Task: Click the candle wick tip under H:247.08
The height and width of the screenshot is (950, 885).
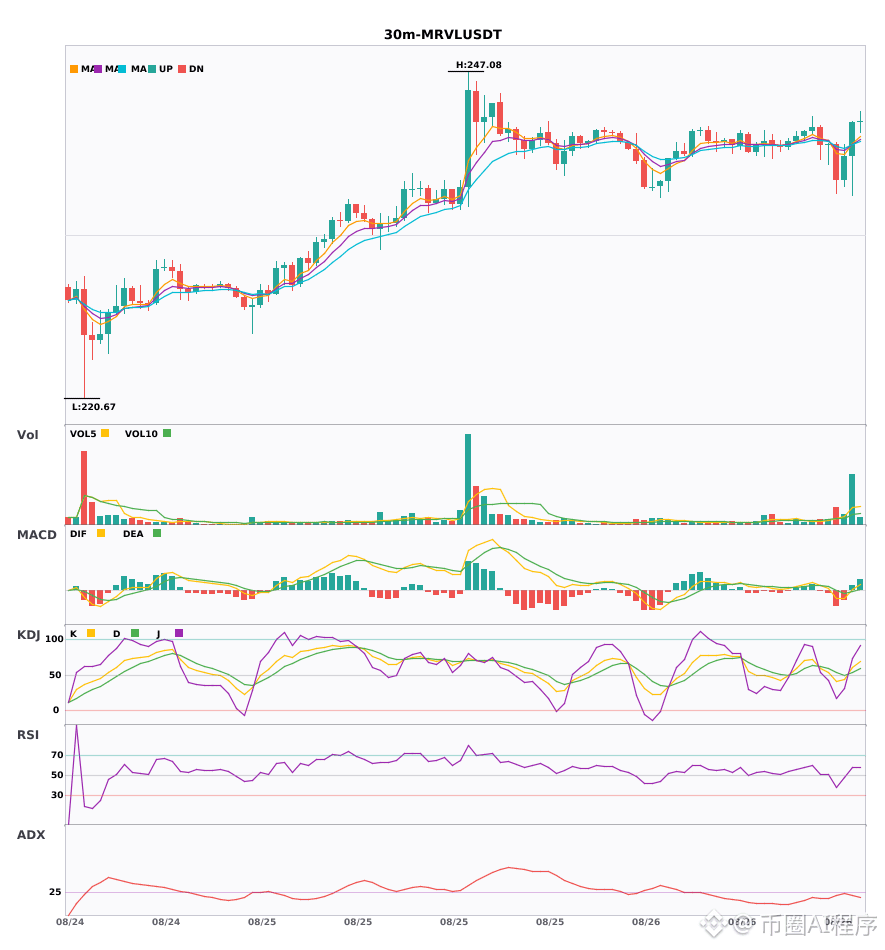Action: pyautogui.click(x=468, y=73)
